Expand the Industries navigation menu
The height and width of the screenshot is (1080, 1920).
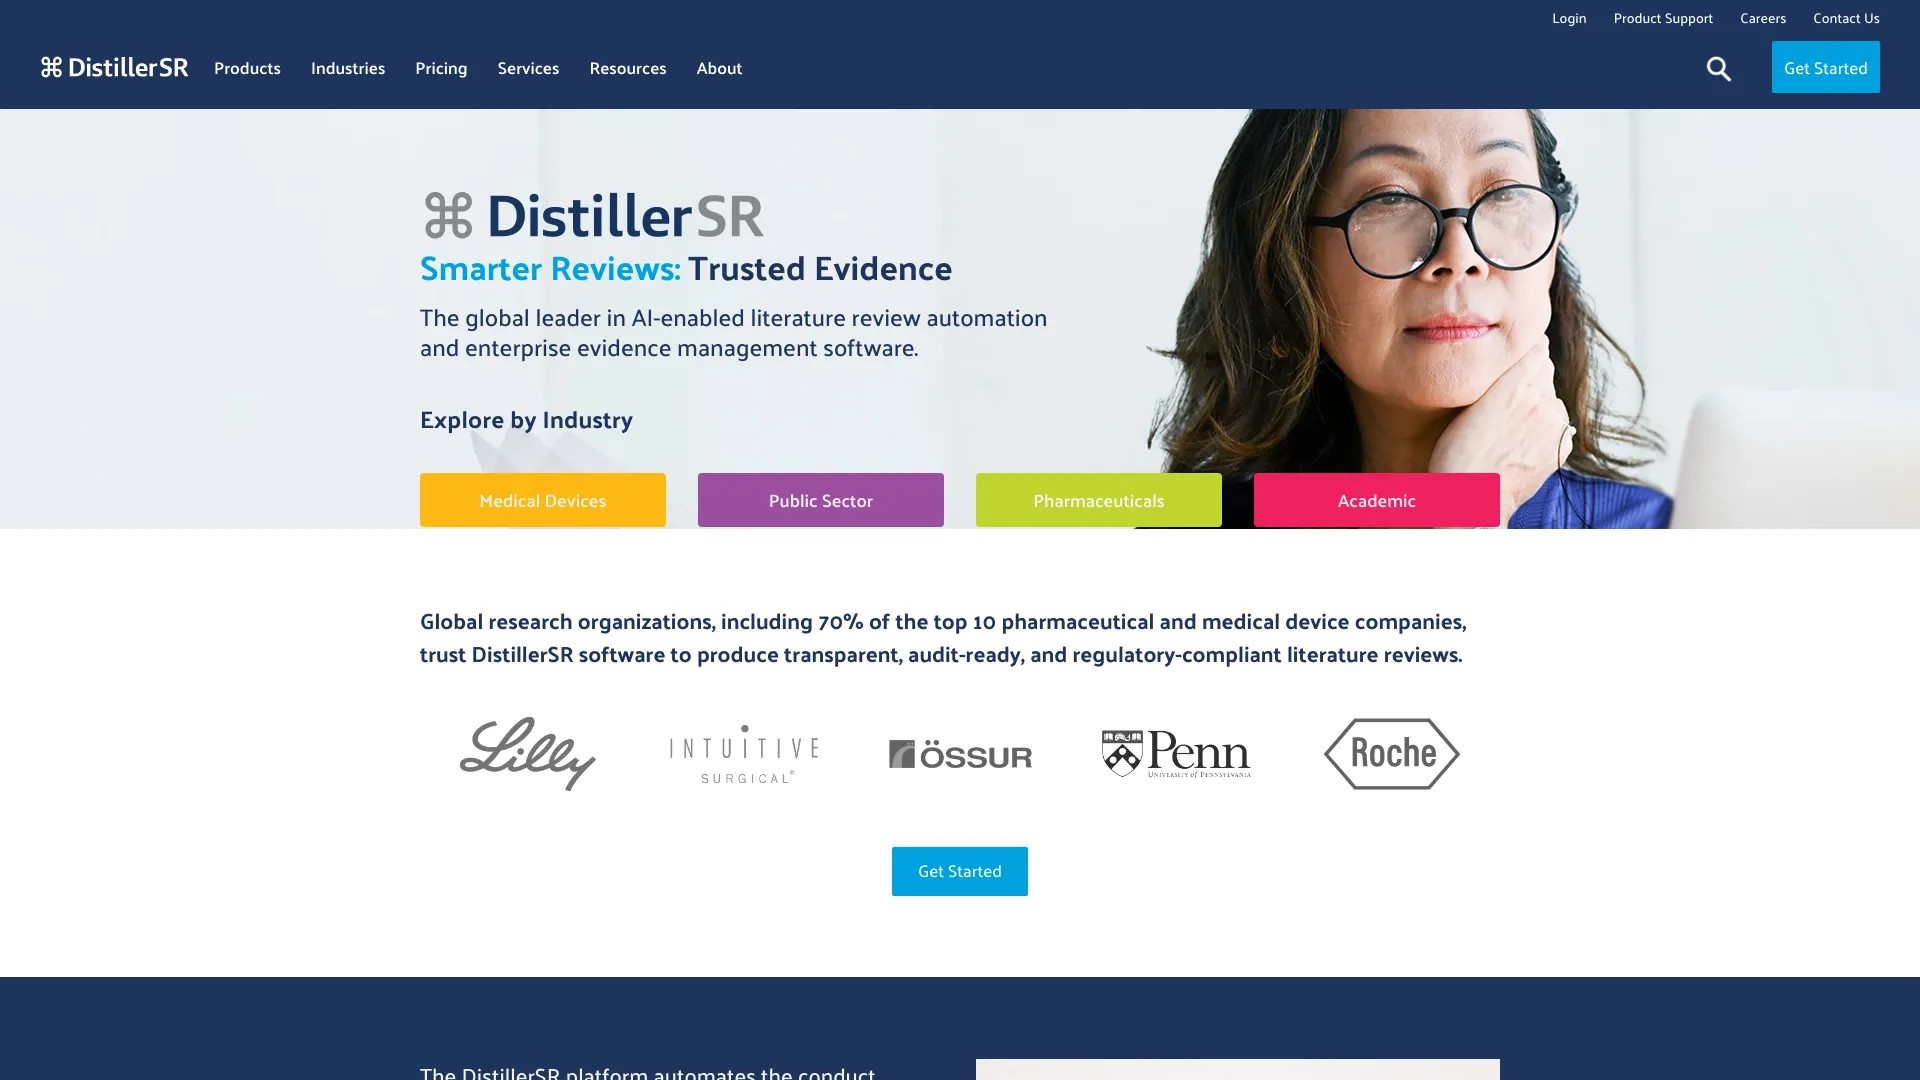point(347,68)
